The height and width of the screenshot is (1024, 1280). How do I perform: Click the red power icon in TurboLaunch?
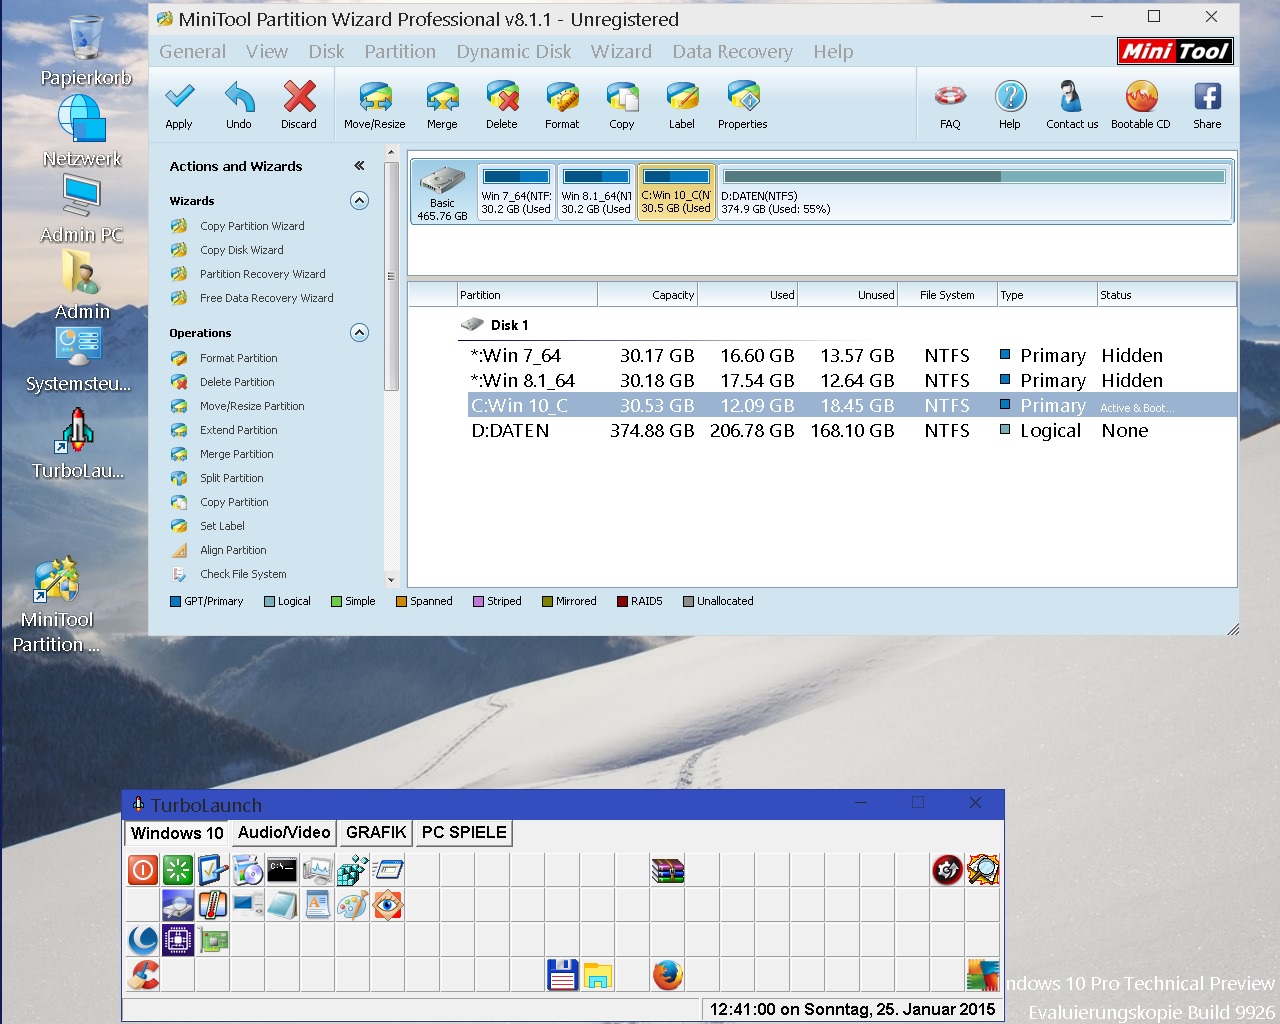pyautogui.click(x=143, y=870)
